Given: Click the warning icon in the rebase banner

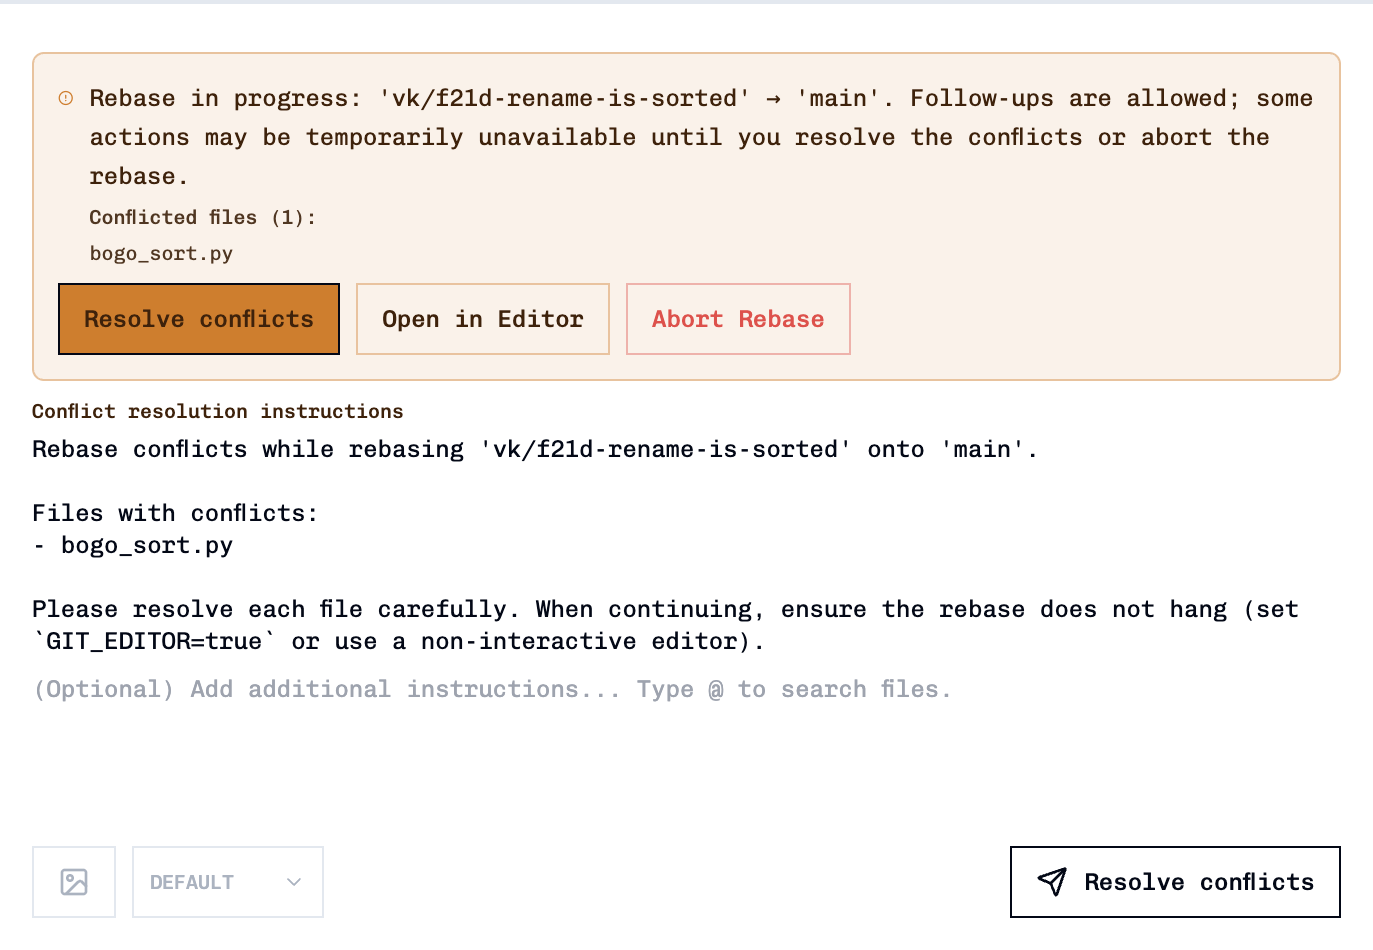Looking at the screenshot, I should pyautogui.click(x=66, y=97).
